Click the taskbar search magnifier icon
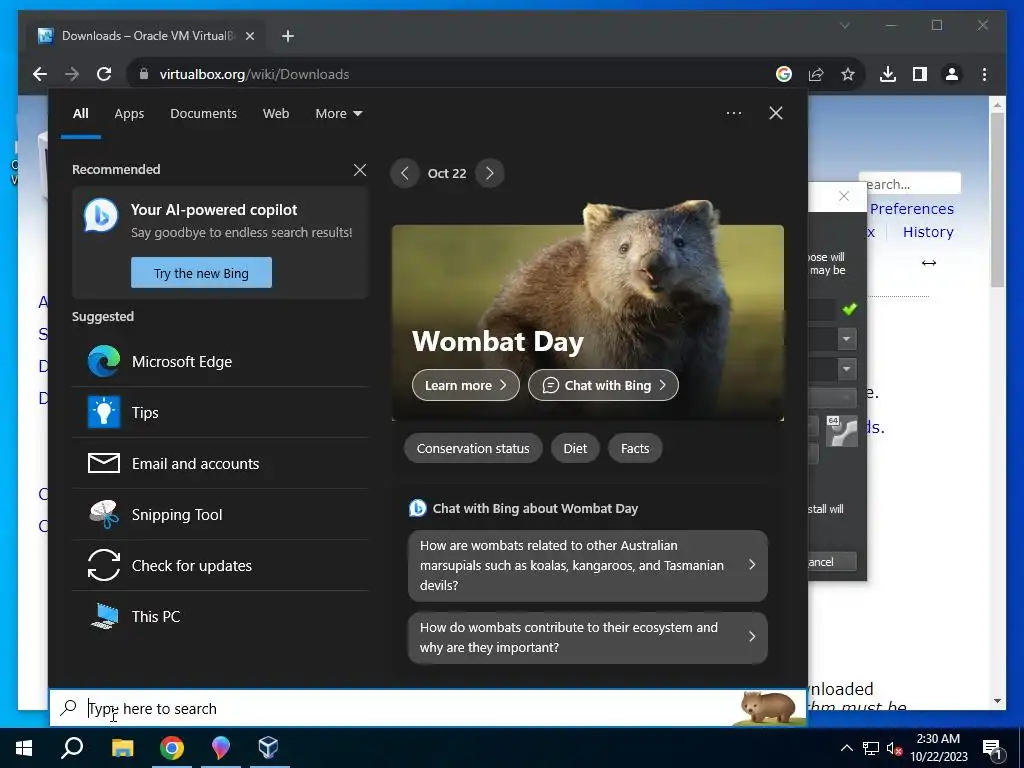Image resolution: width=1024 pixels, height=768 pixels. click(x=72, y=748)
